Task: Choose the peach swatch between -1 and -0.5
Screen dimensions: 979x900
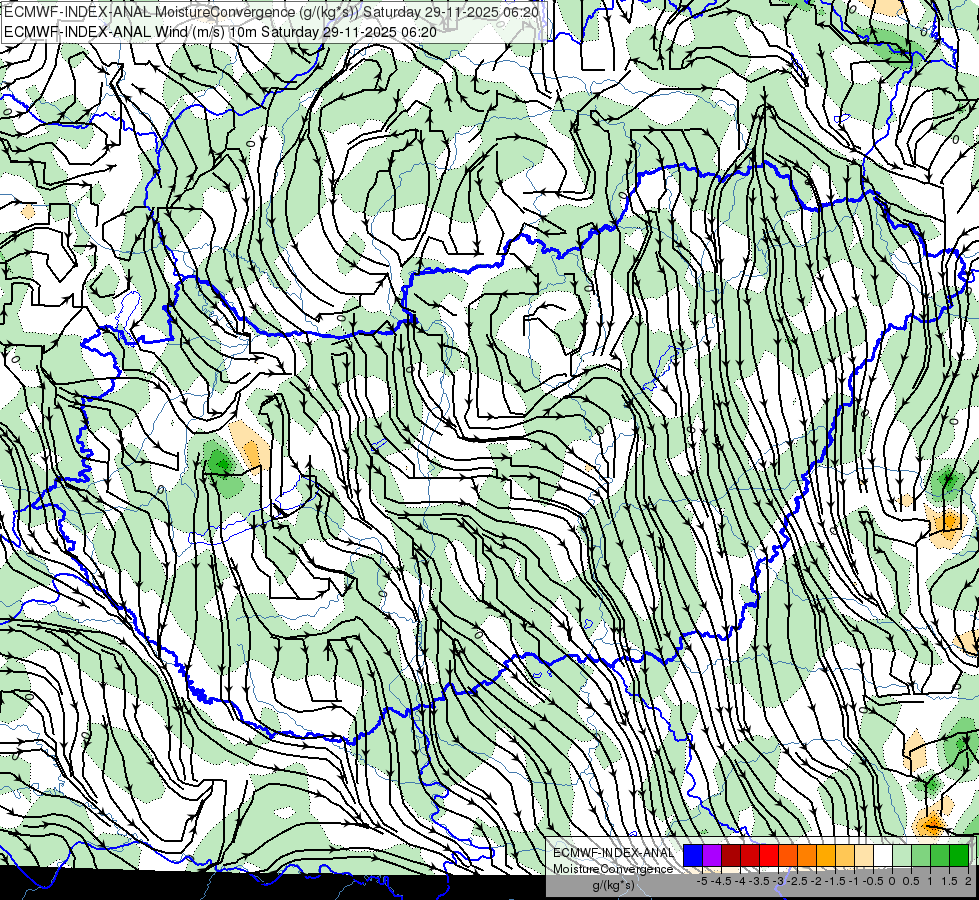Action: click(x=864, y=855)
